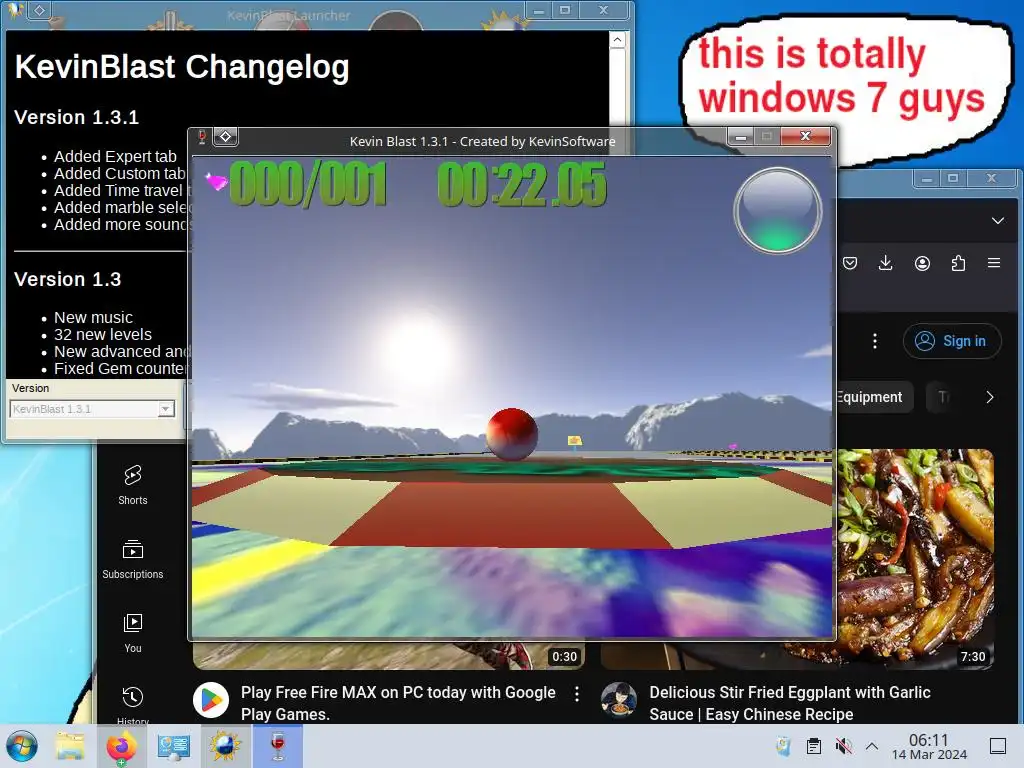Open the Stir Fried Eggplant video thumbnail

[914, 559]
